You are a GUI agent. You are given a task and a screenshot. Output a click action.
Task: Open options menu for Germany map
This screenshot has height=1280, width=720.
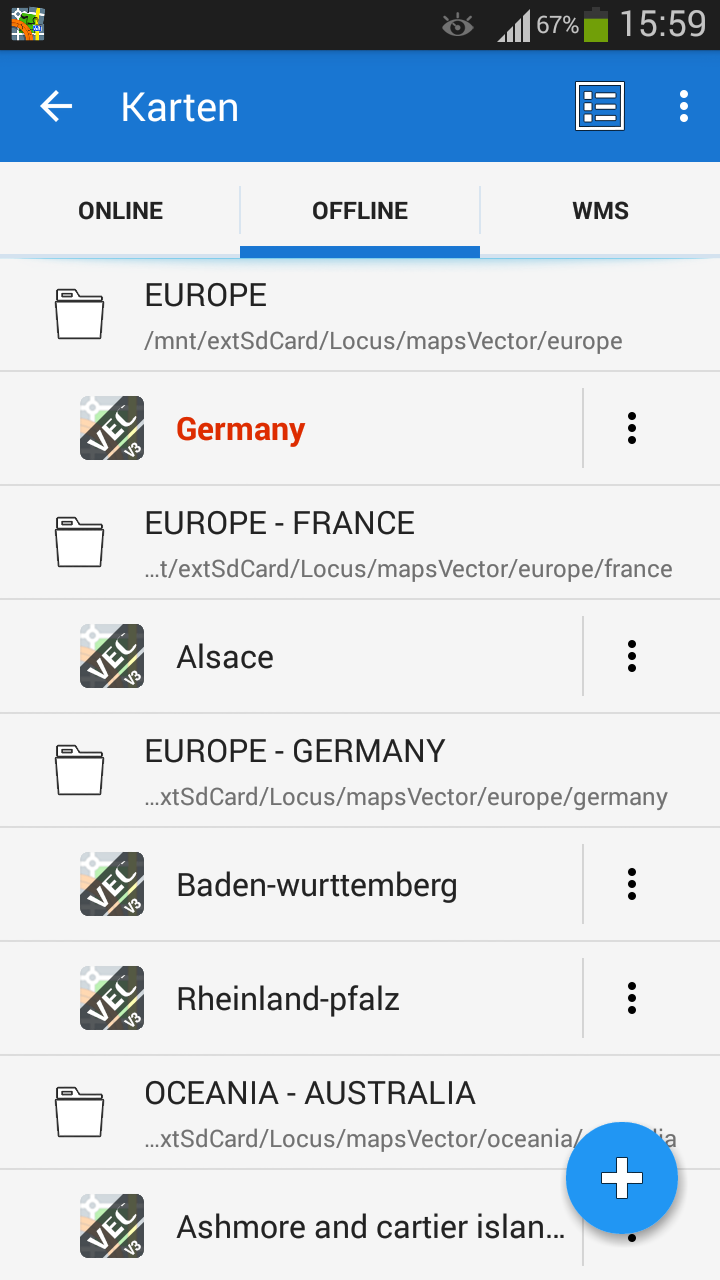632,428
